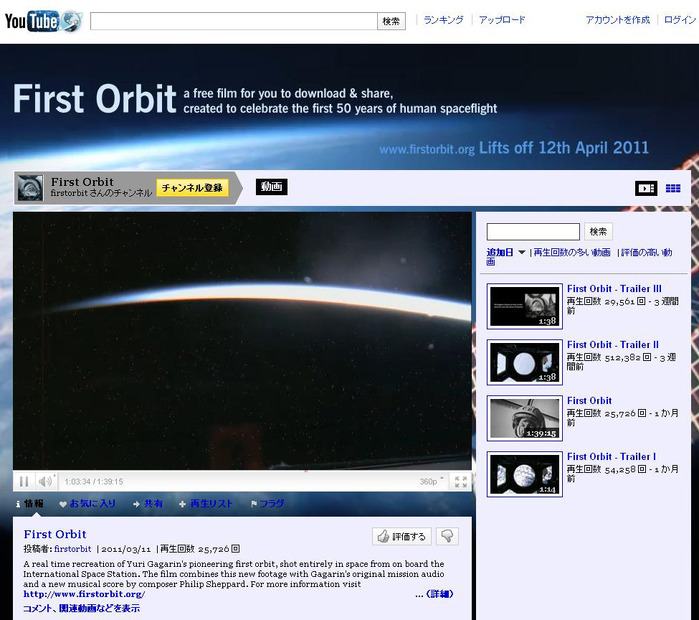Open First Orbit - Trailer I thumbnail
Screen dimensions: 699x620
click(x=525, y=474)
